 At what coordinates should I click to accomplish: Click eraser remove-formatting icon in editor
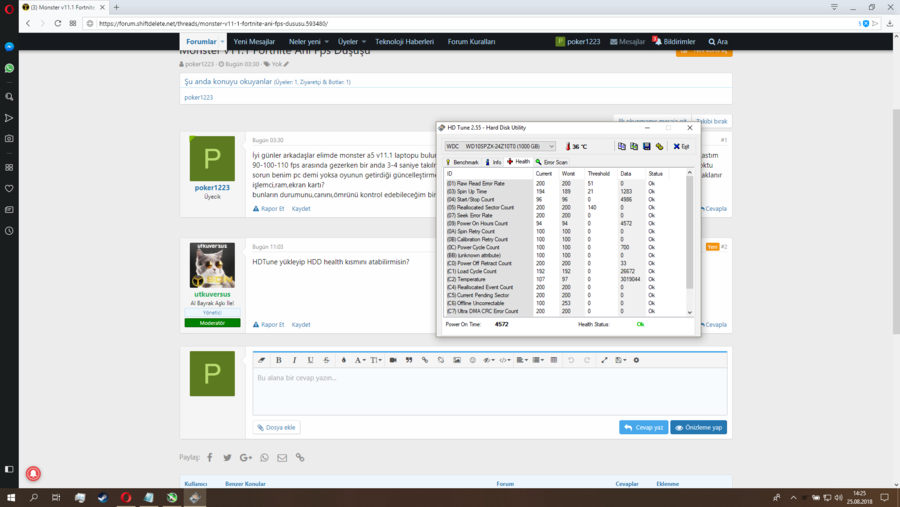[x=262, y=360]
